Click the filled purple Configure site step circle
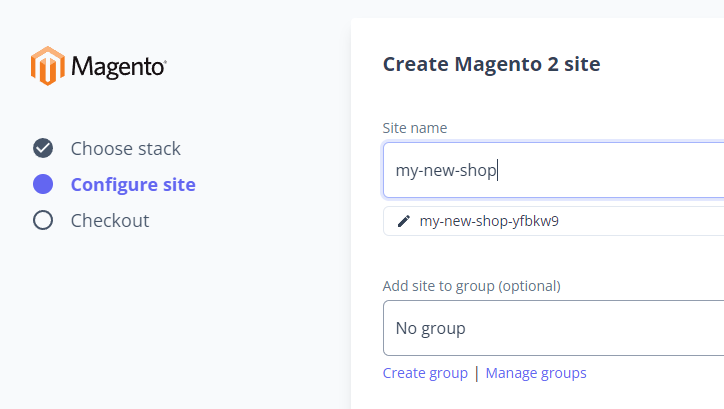Image resolution: width=724 pixels, height=409 pixels. (43, 184)
